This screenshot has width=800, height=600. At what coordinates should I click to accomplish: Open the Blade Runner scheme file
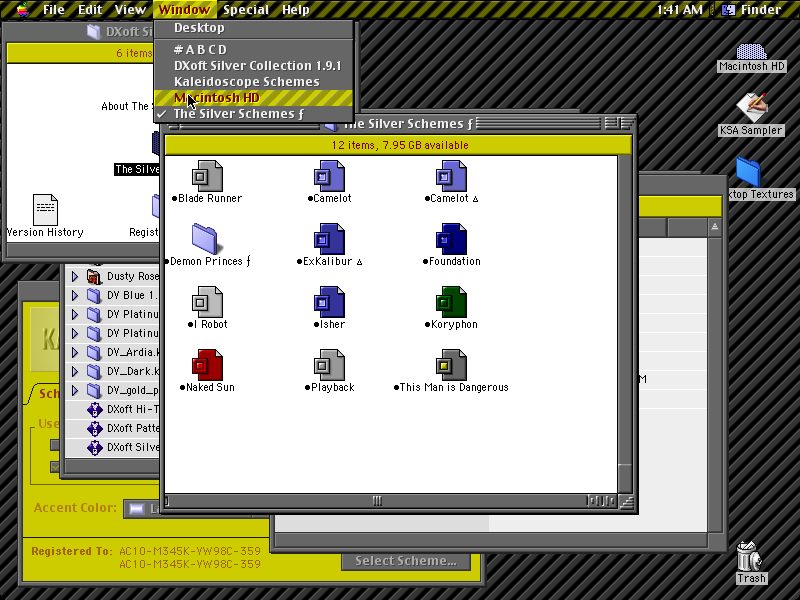[x=207, y=176]
